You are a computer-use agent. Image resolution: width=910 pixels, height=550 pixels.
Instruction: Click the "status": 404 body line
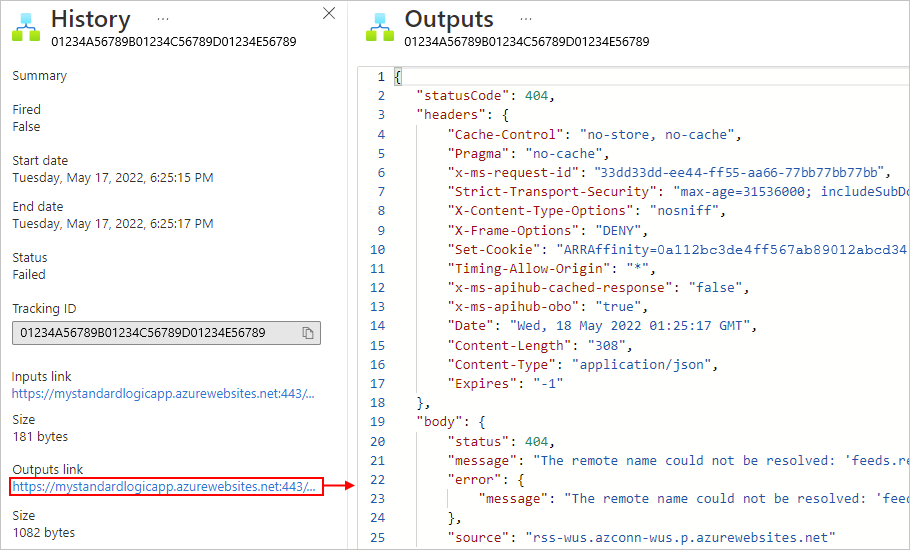(501, 442)
